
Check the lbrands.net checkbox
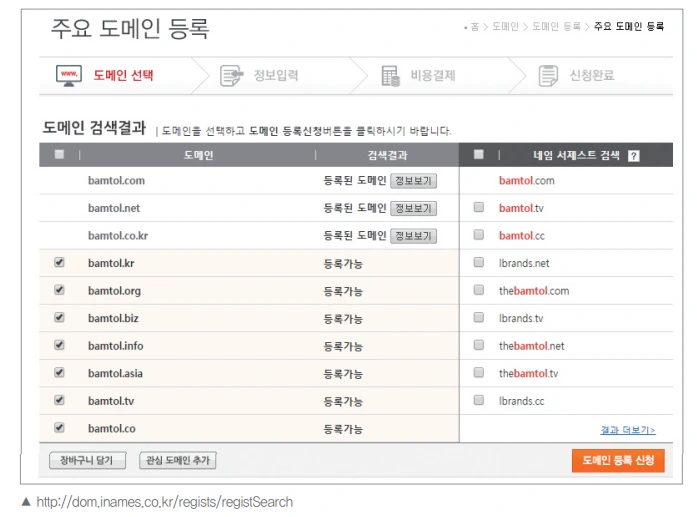coord(479,262)
